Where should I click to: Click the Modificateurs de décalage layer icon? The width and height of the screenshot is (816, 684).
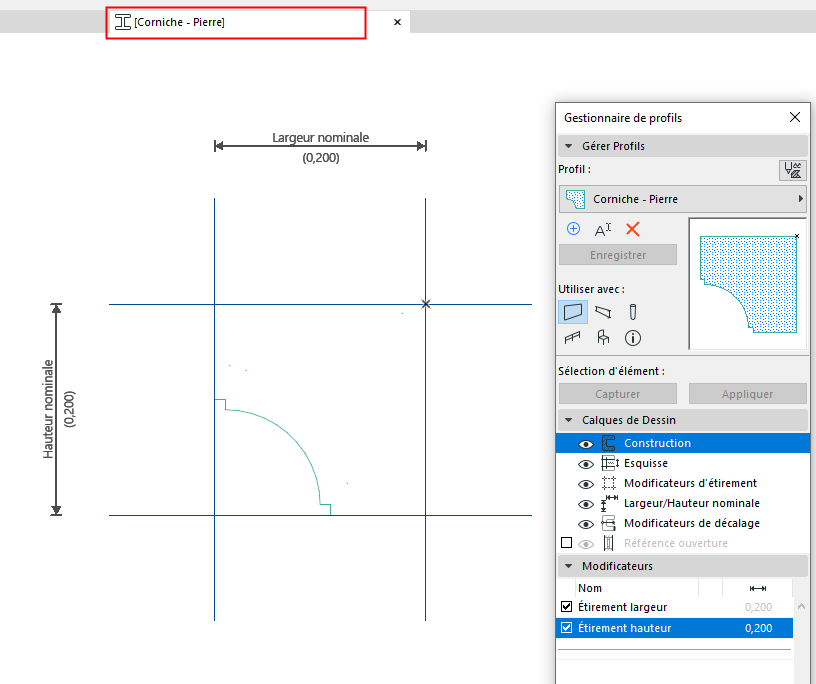608,523
